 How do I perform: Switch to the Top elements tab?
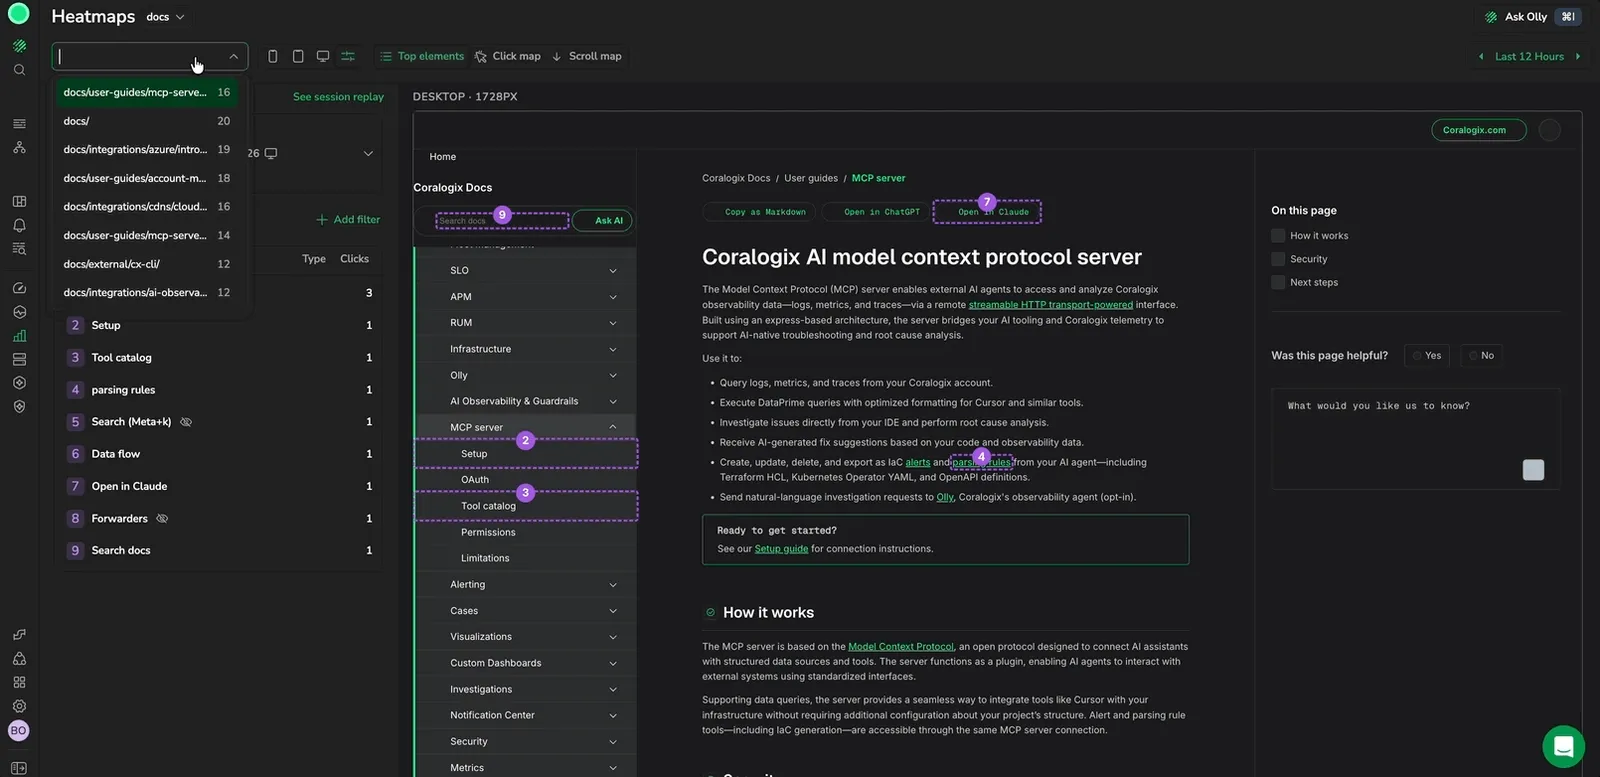click(x=422, y=57)
